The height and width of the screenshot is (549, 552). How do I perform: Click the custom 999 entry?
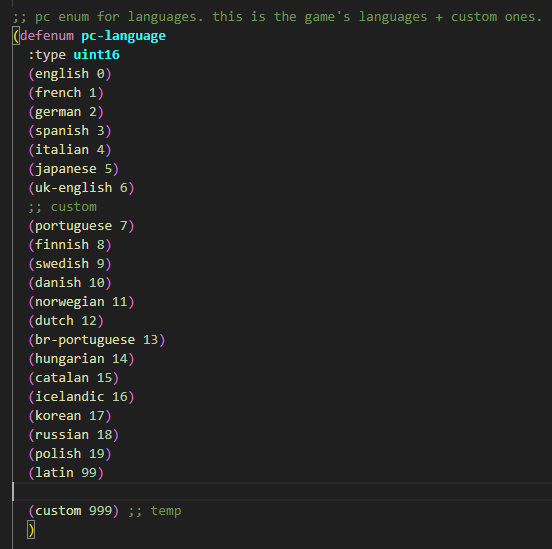74,511
